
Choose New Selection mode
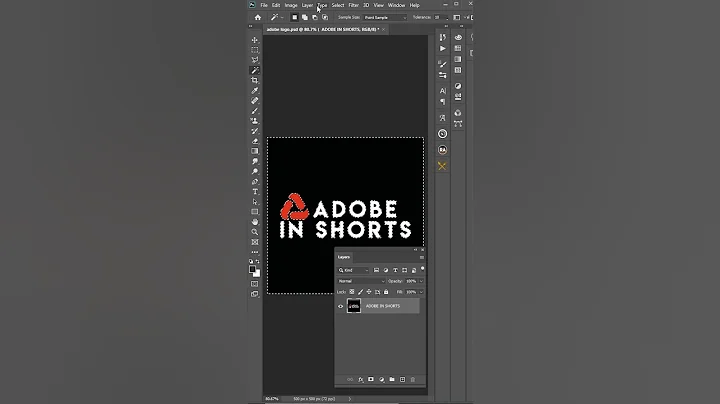[x=294, y=17]
